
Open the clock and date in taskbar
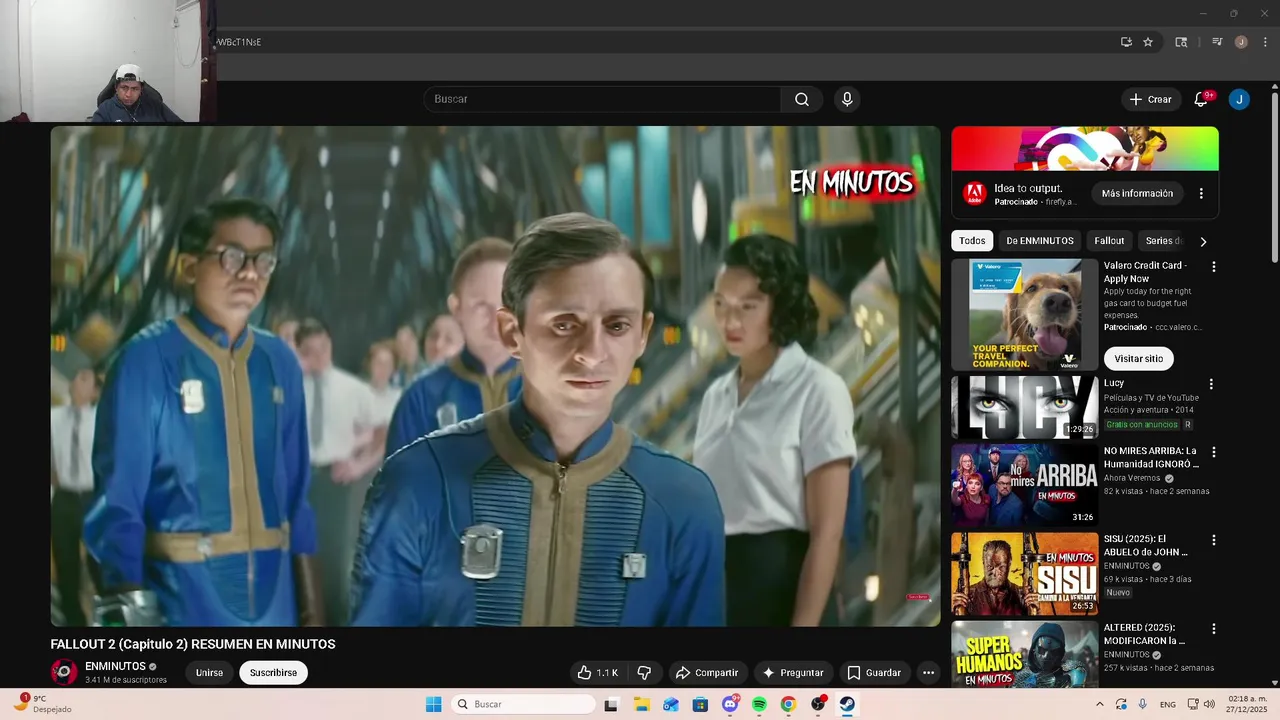click(x=1248, y=704)
